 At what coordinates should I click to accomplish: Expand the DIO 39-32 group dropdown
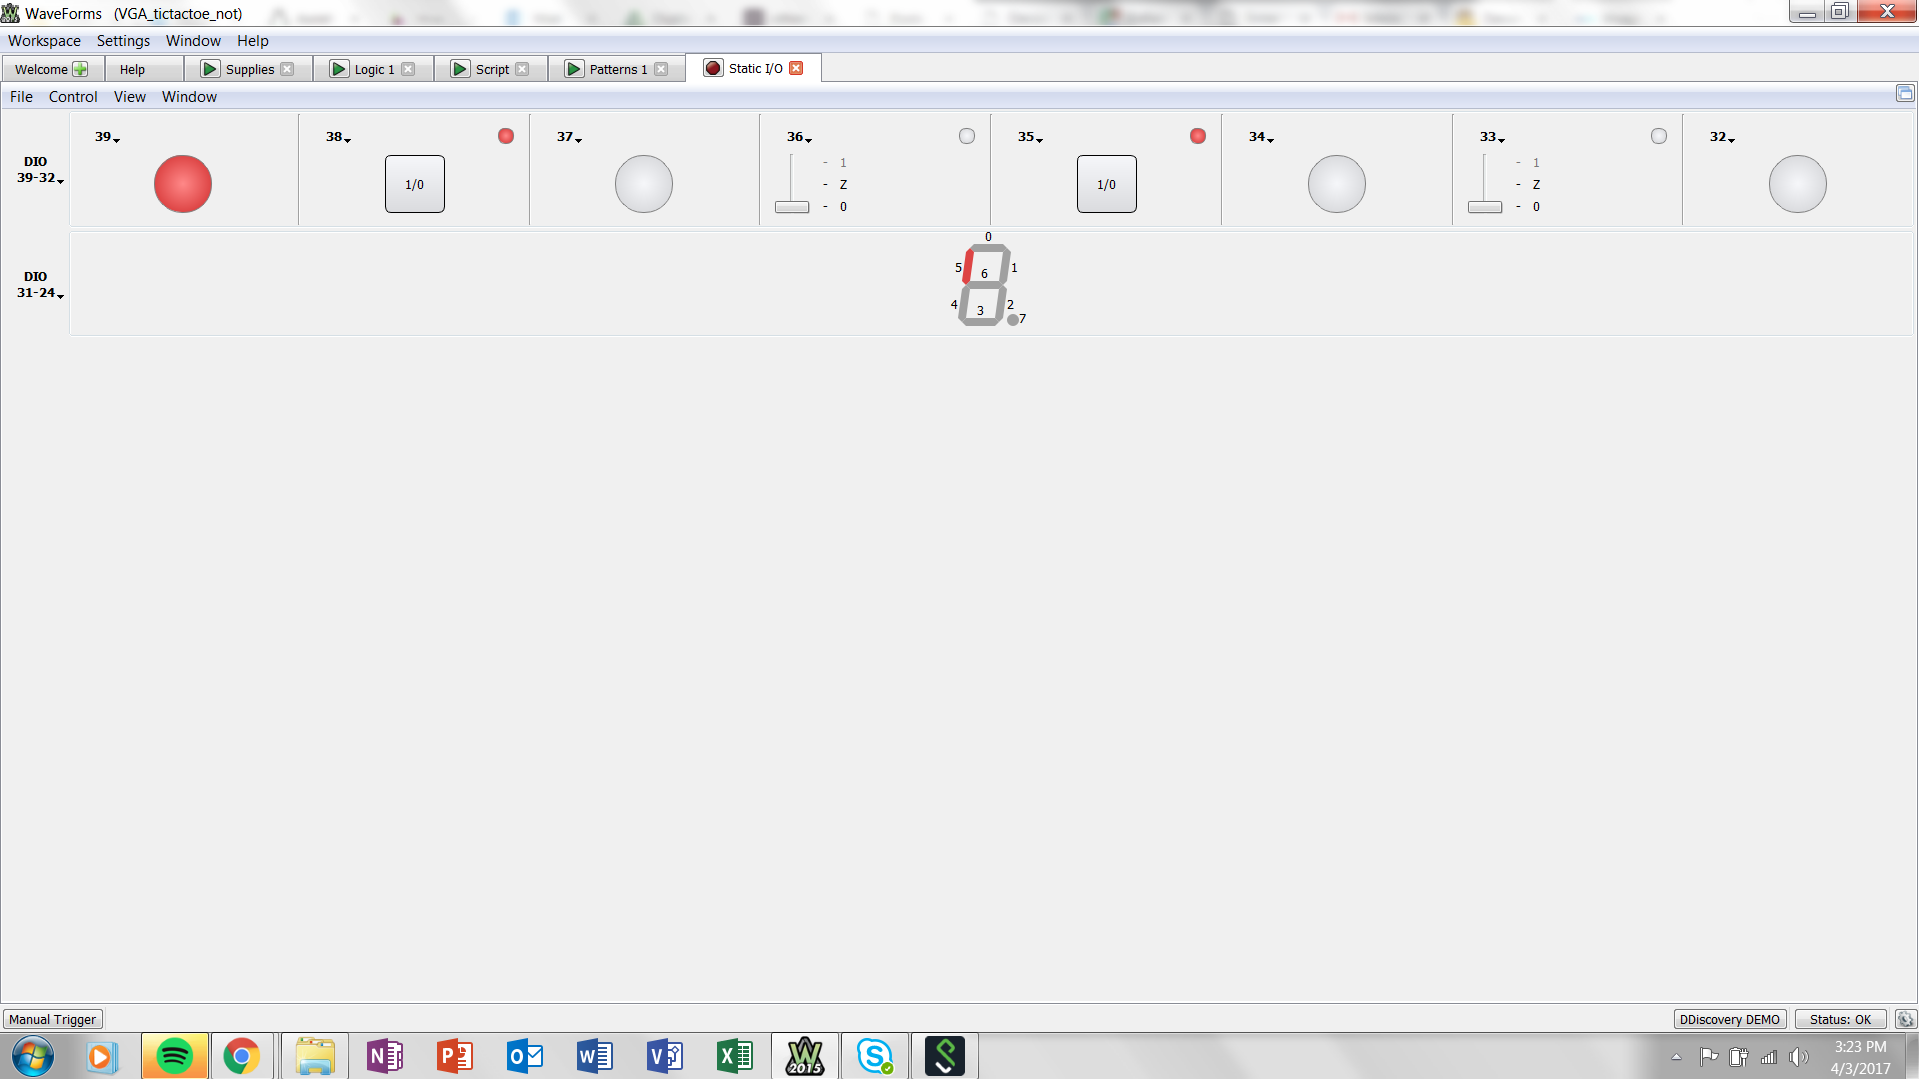pyautogui.click(x=40, y=170)
